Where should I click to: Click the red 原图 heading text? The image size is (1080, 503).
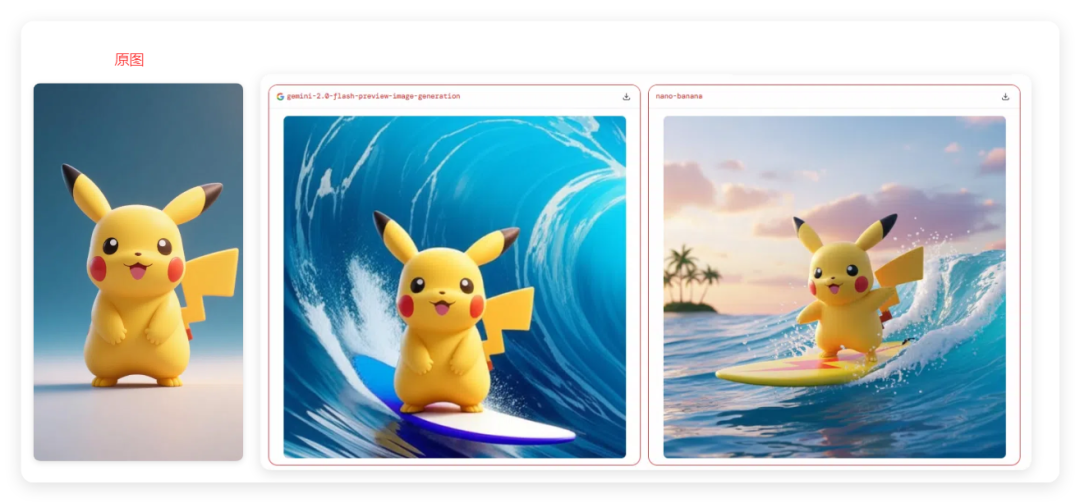[x=129, y=60]
